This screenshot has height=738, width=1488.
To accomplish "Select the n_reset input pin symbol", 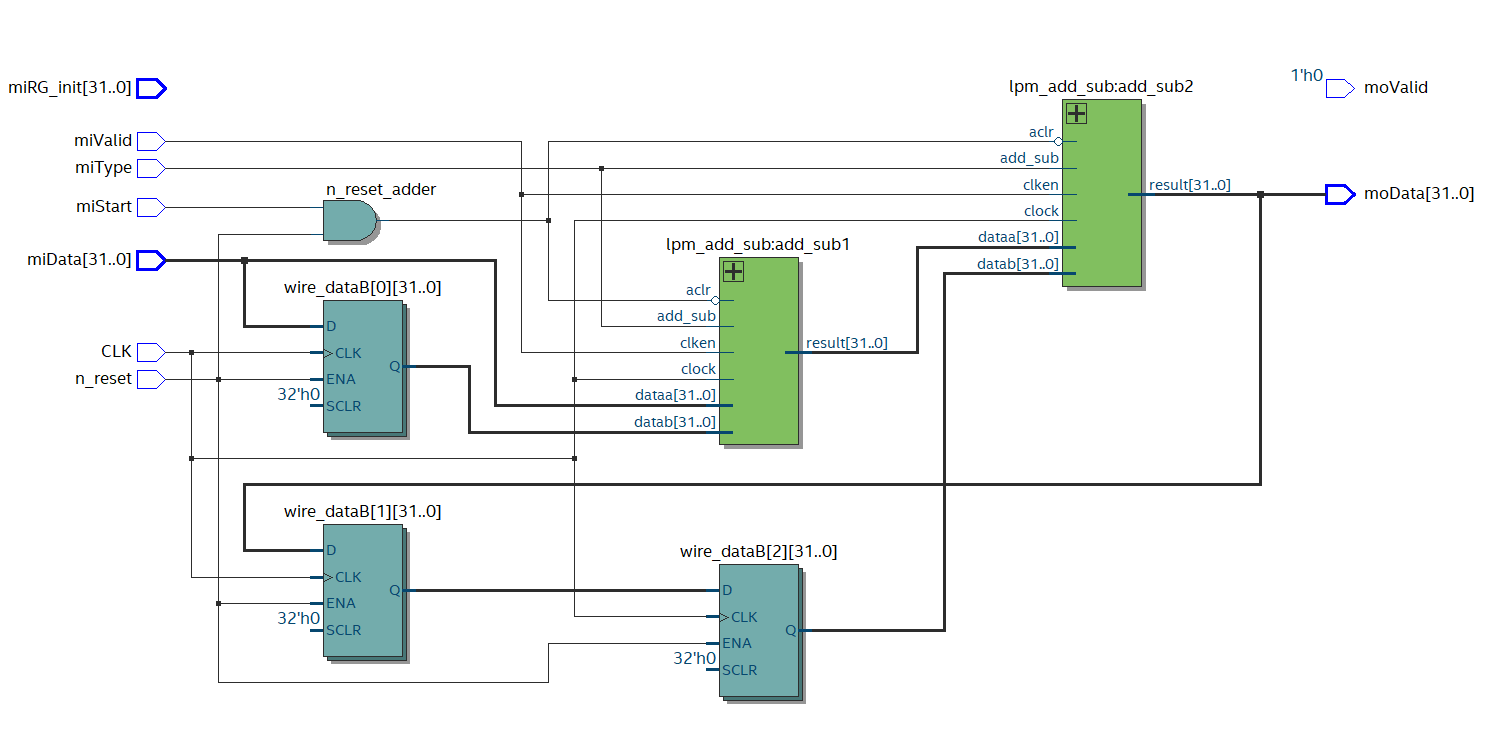I will point(151,379).
